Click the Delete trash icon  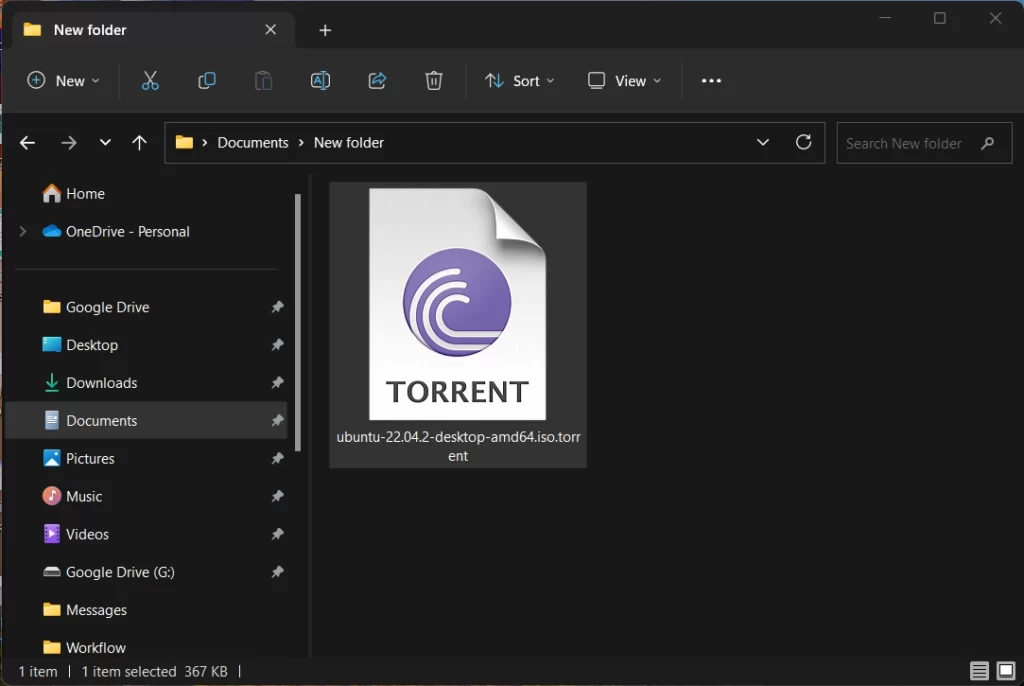(434, 80)
